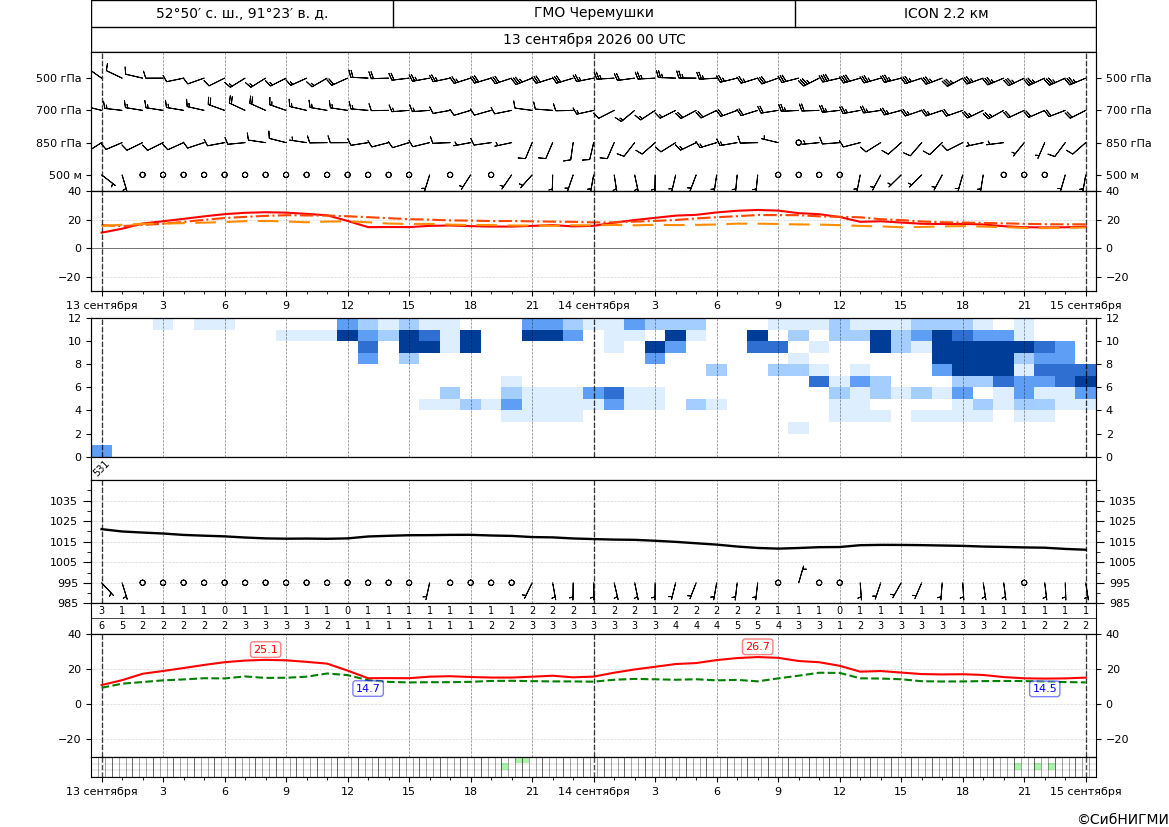Open the ©СибНИГМИ copyright text
Screen dimensions: 1169x827
coord(1123,819)
